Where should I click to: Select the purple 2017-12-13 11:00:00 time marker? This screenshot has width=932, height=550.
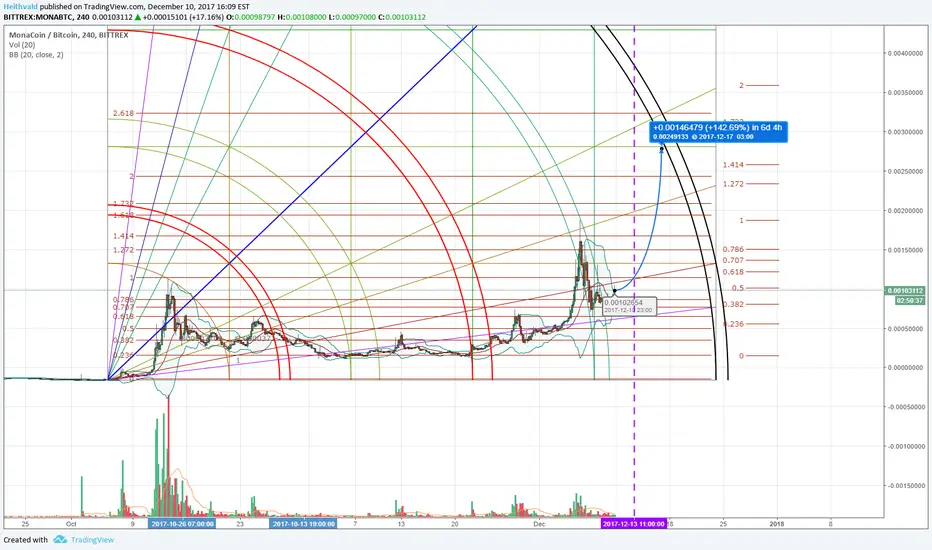coord(634,524)
